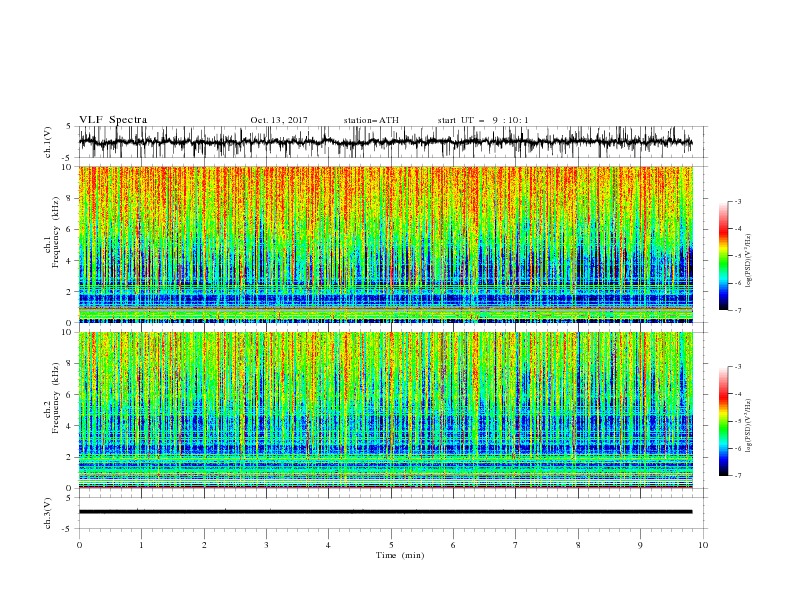Click the "station=ATH" header text

(x=371, y=120)
